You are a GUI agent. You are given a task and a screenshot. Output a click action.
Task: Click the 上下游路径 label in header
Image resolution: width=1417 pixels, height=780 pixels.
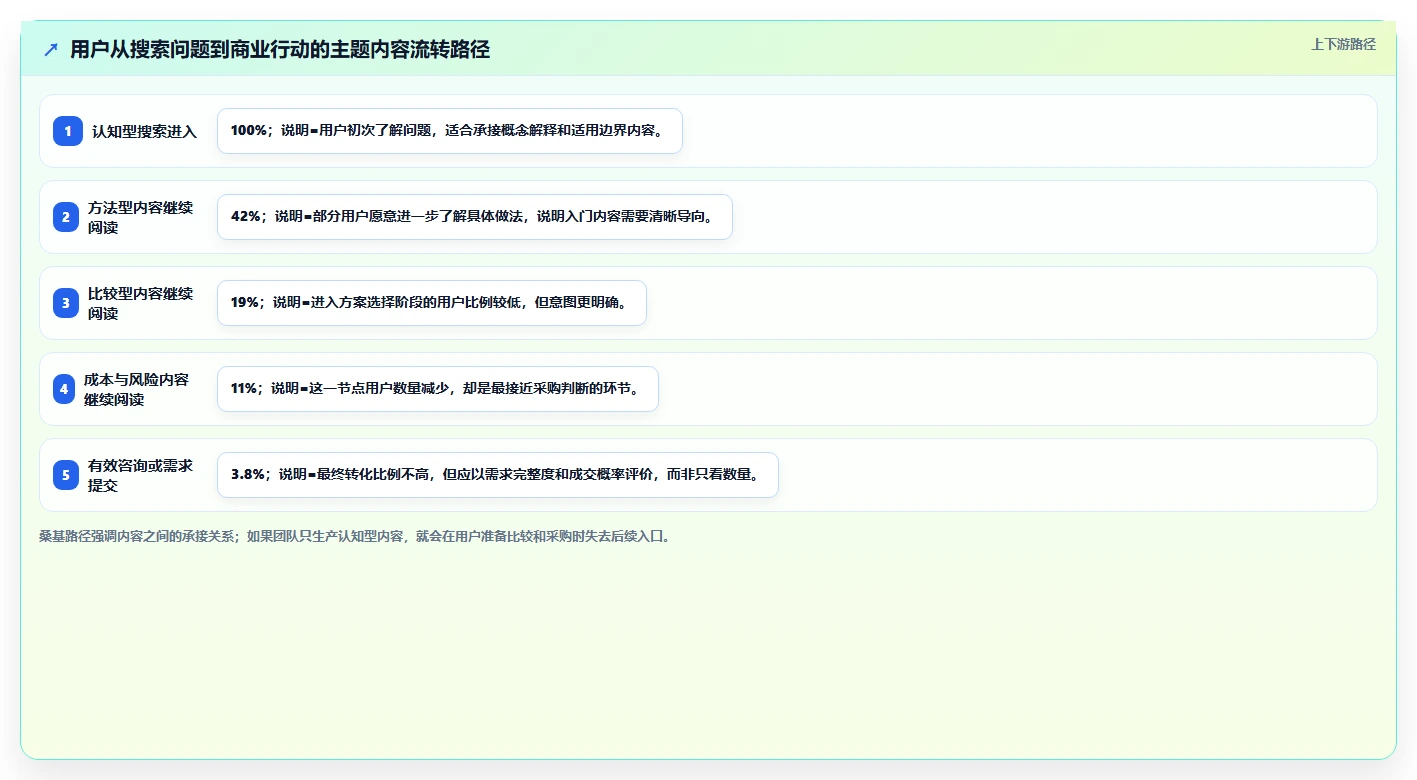[x=1343, y=45]
